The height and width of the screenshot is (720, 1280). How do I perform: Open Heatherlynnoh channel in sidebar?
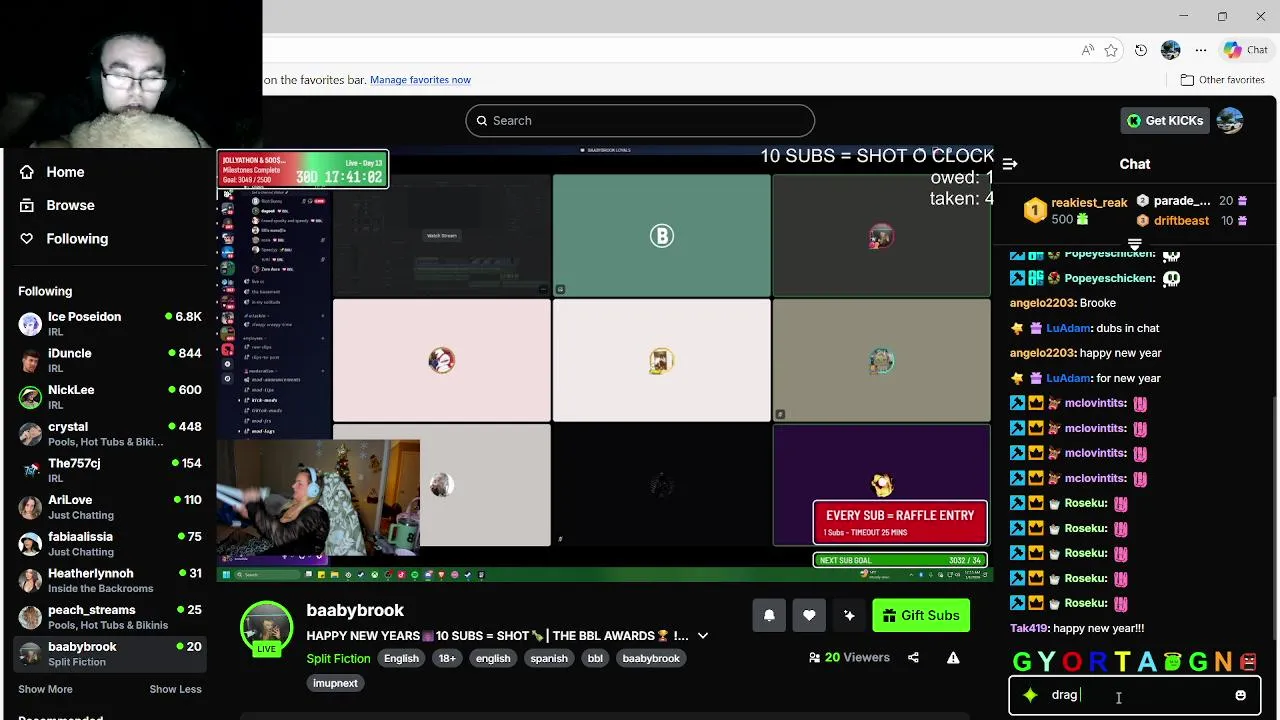click(110, 580)
